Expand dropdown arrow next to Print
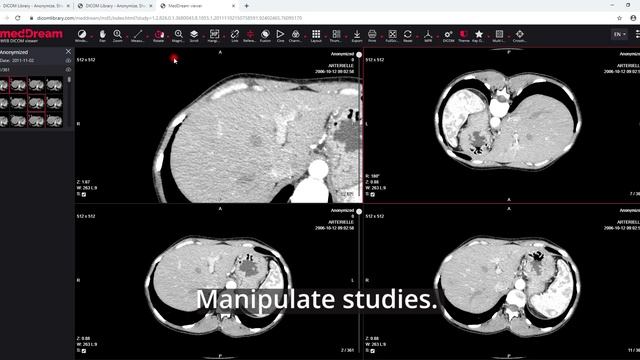Image resolution: width=640 pixels, height=360 pixels. (x=382, y=36)
